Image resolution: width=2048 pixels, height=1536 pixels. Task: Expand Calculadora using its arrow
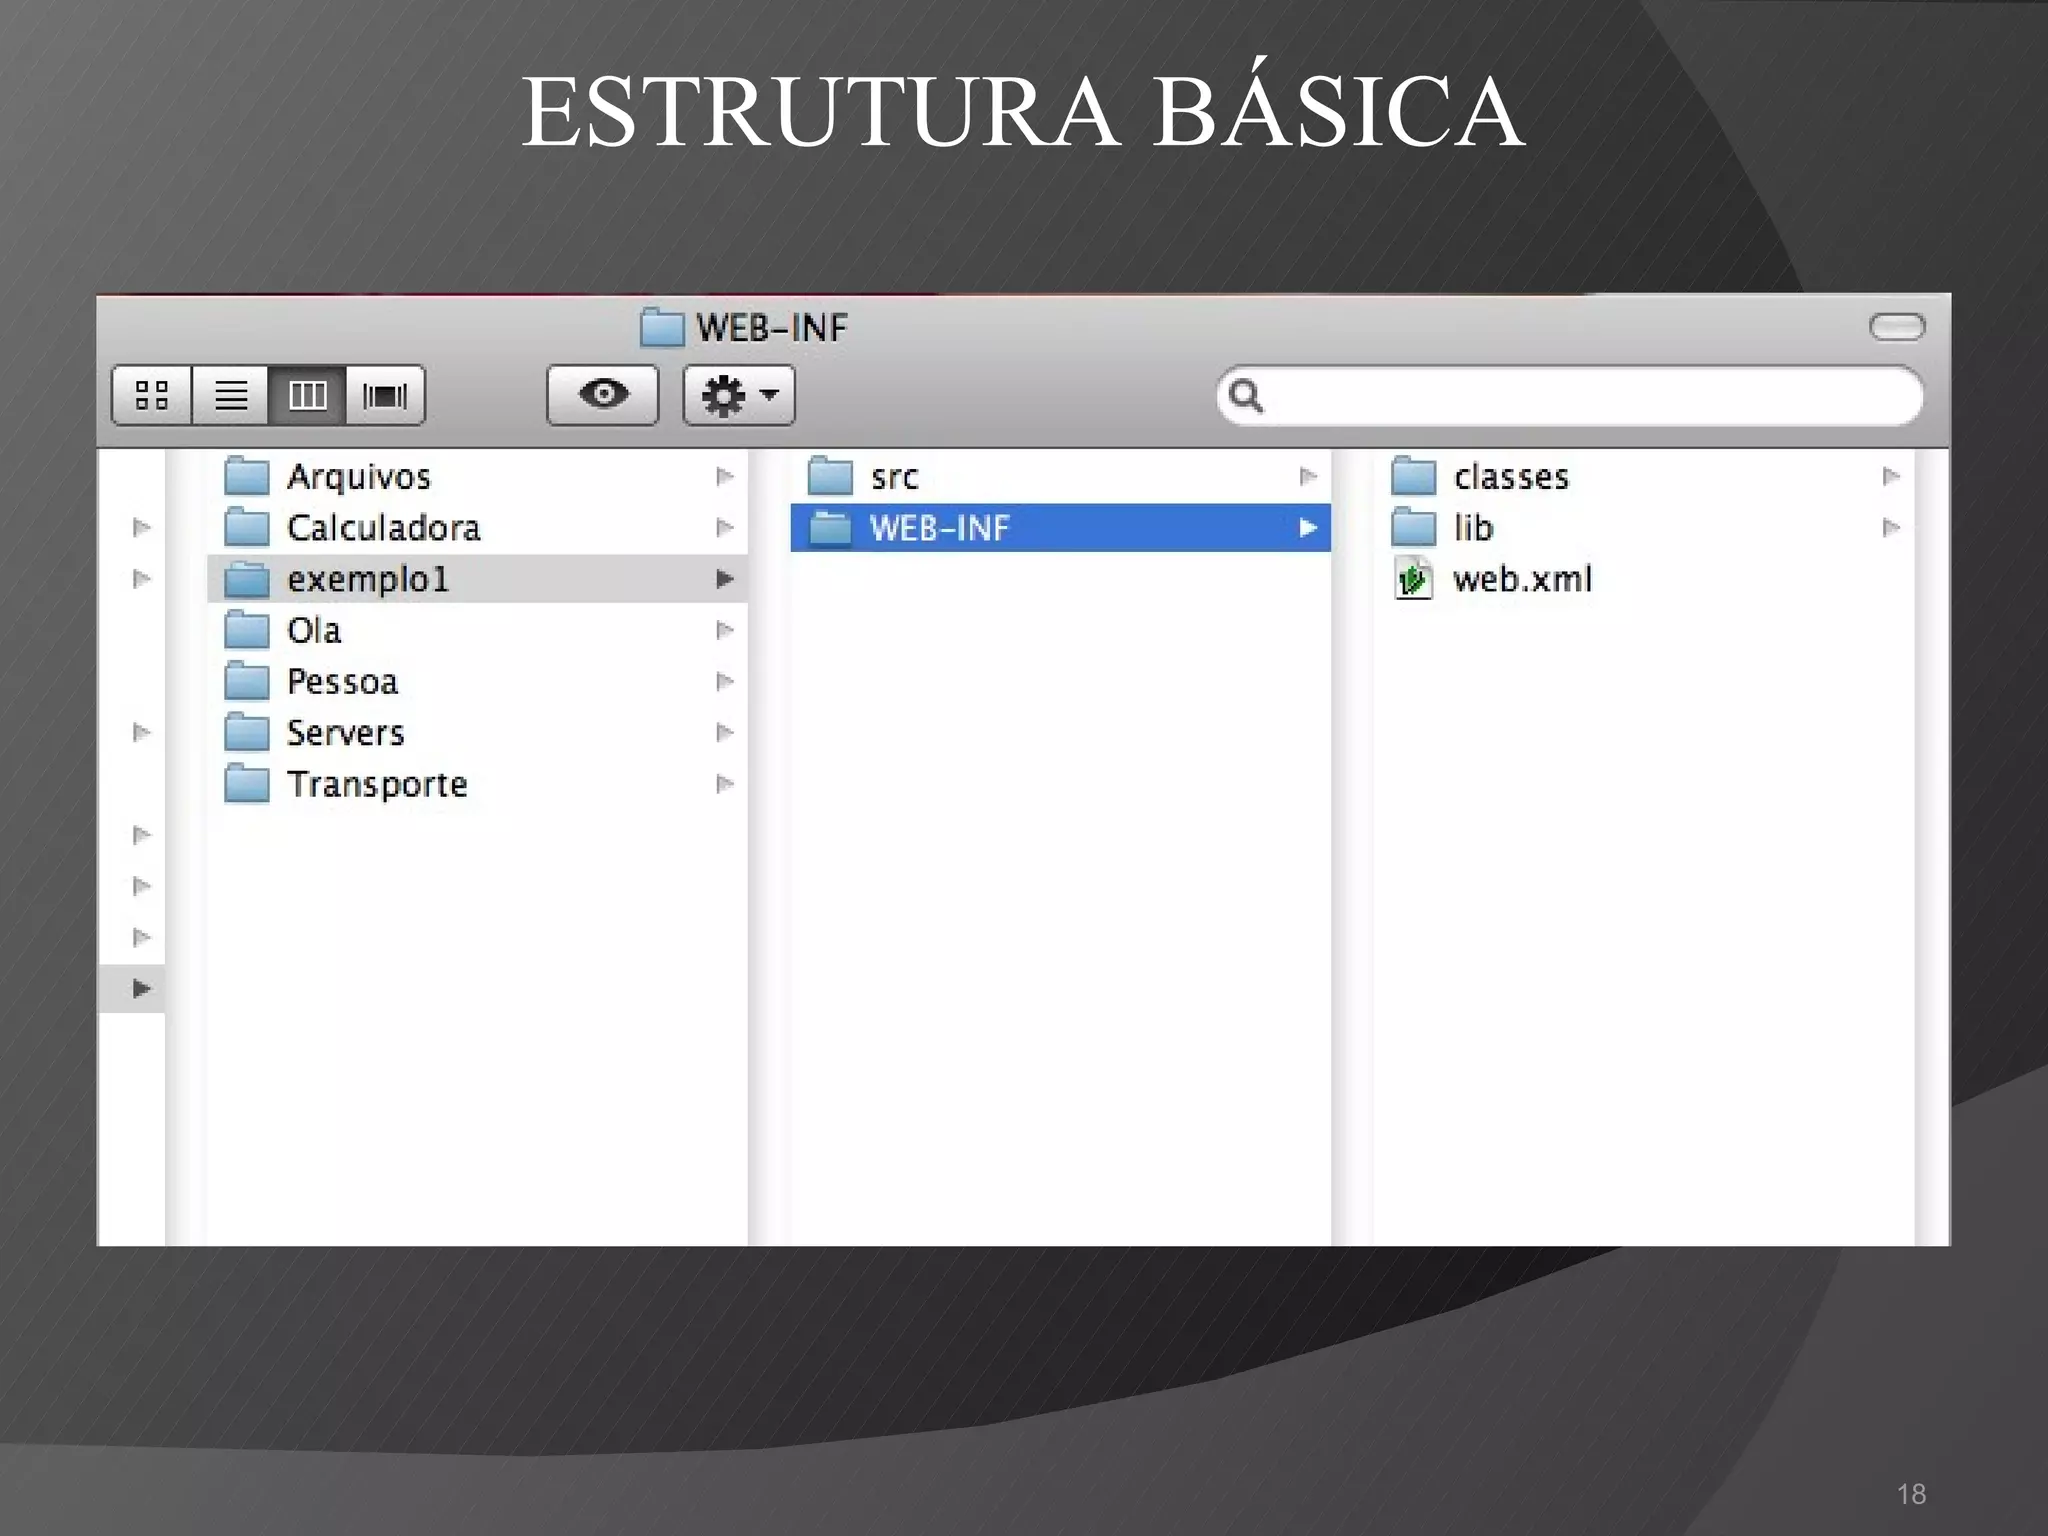(x=725, y=528)
